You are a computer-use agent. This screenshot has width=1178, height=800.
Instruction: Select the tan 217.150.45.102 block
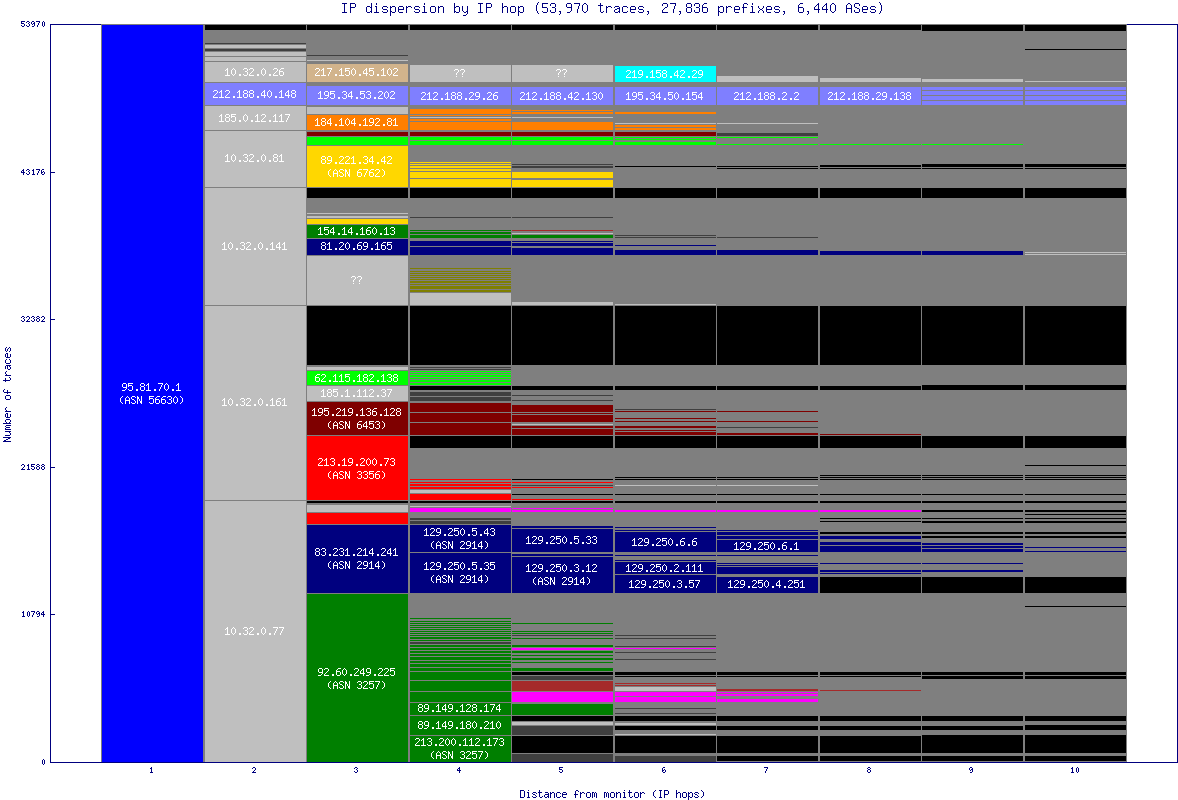[356, 72]
